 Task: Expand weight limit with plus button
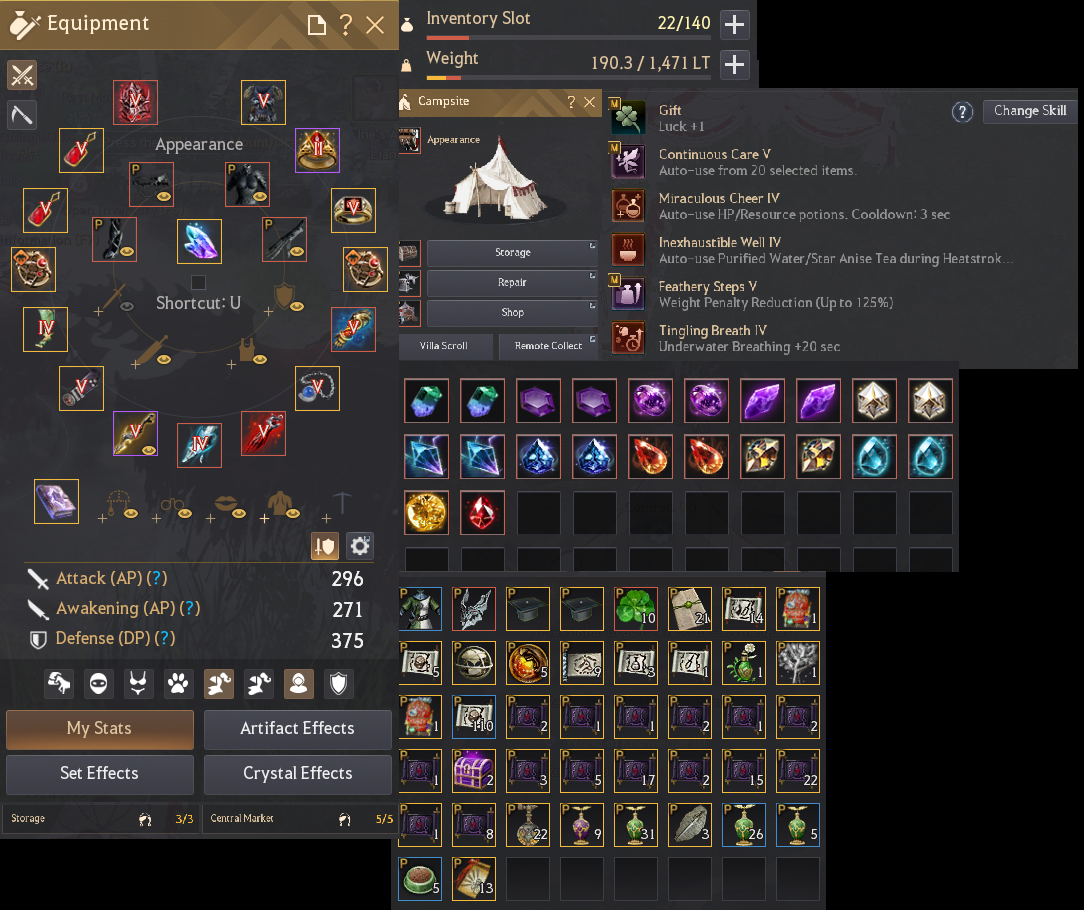click(734, 64)
